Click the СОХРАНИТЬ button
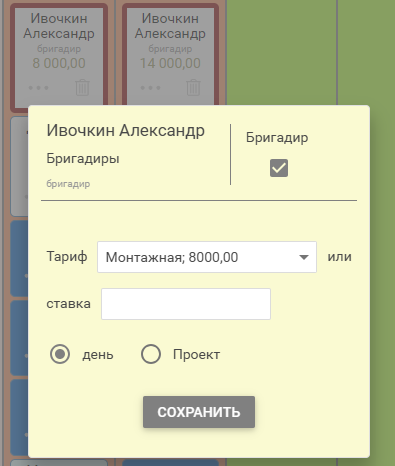Image resolution: width=395 pixels, height=466 pixels. 199,412
